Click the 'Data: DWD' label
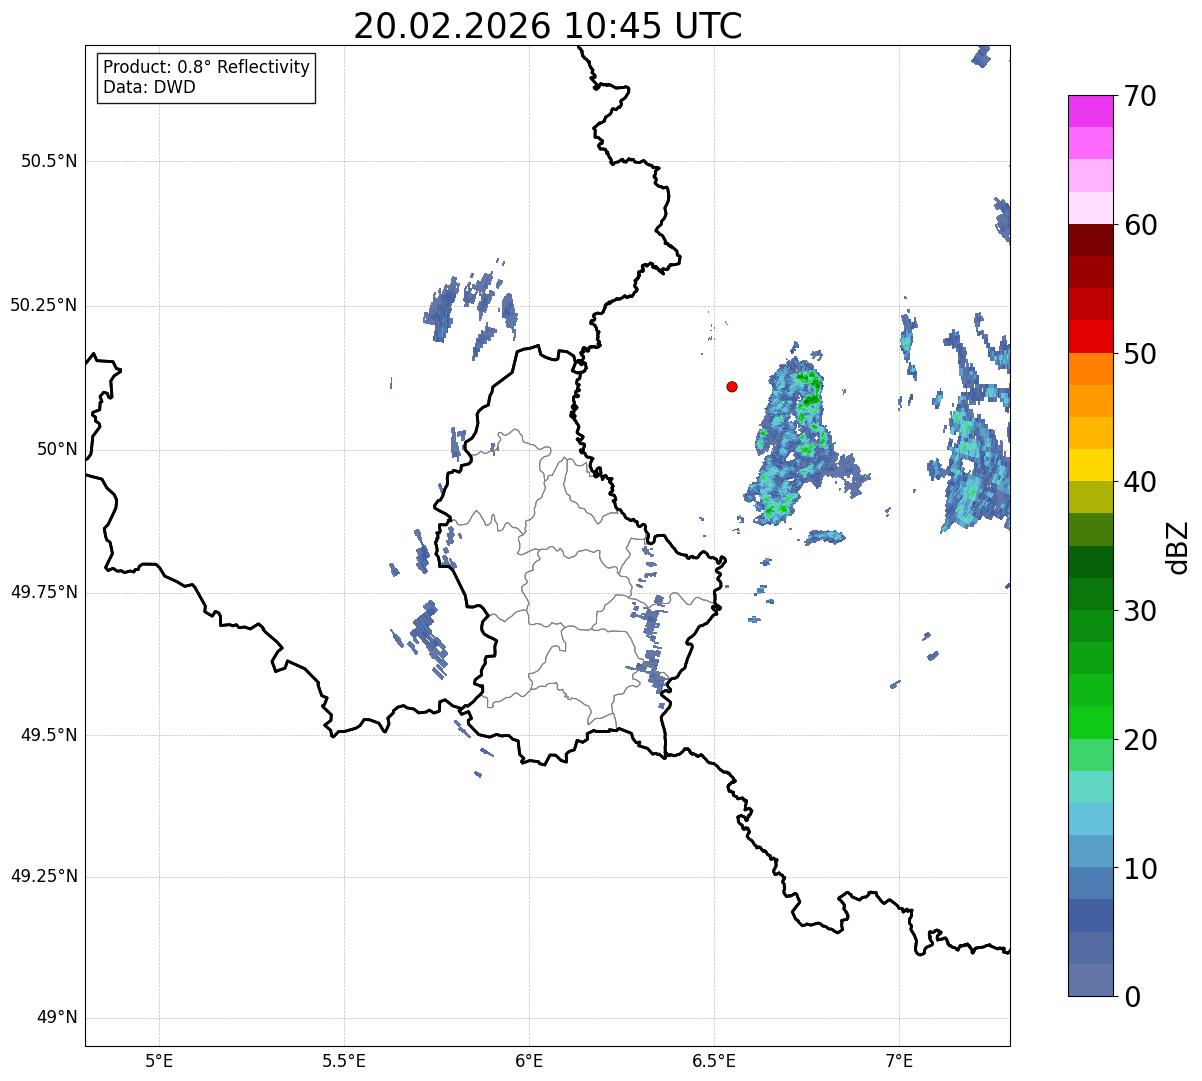 click(x=149, y=87)
